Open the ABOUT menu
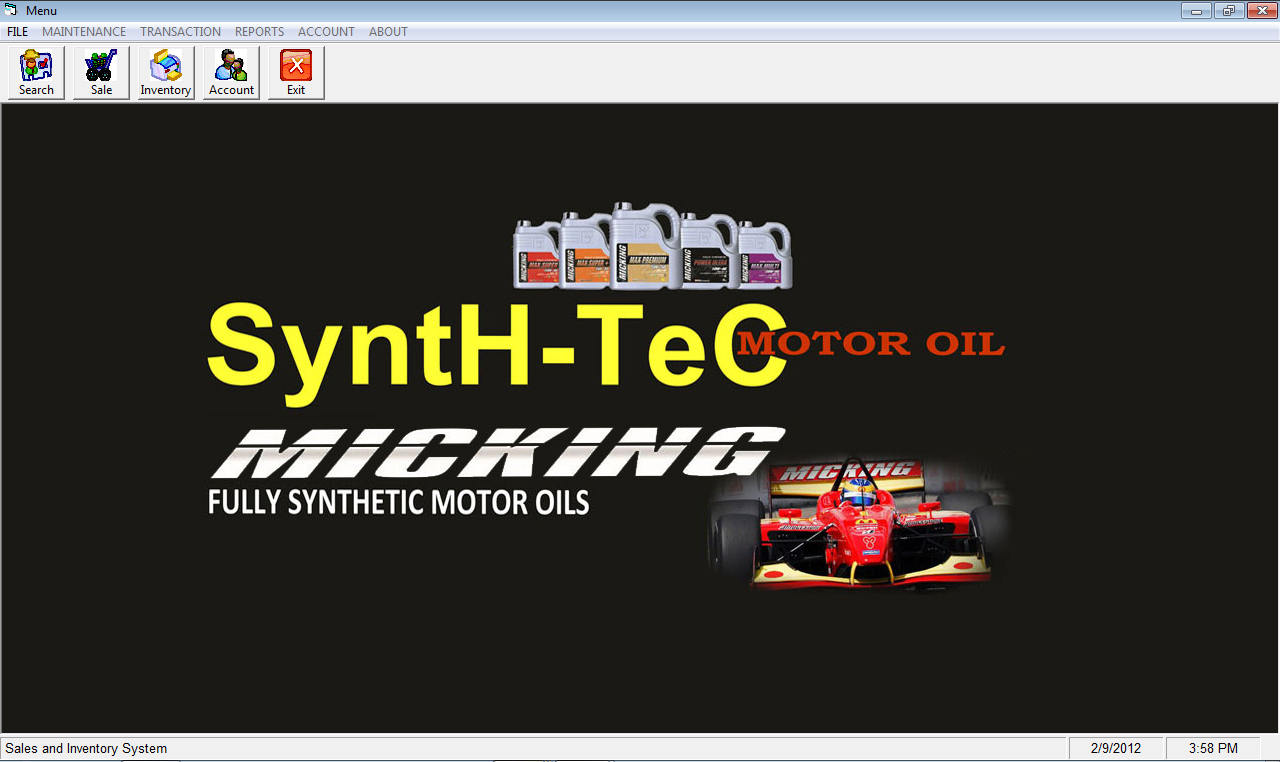The image size is (1280, 762). tap(388, 32)
